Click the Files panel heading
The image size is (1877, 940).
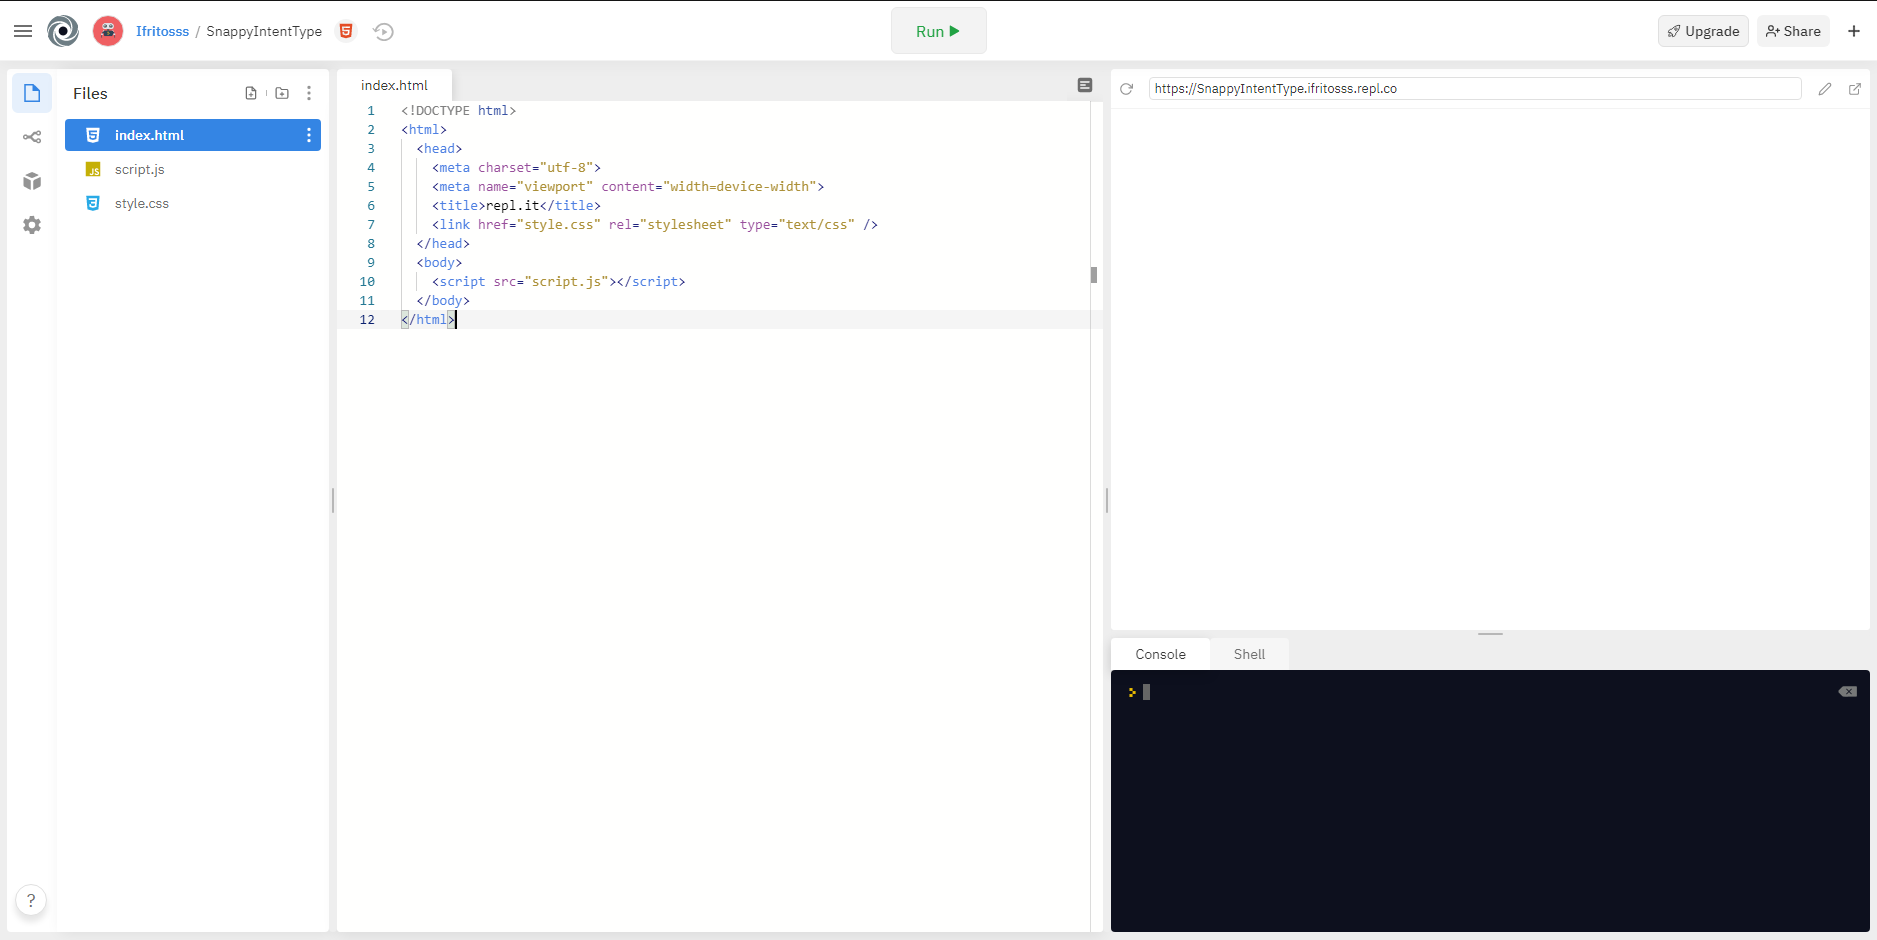click(90, 93)
